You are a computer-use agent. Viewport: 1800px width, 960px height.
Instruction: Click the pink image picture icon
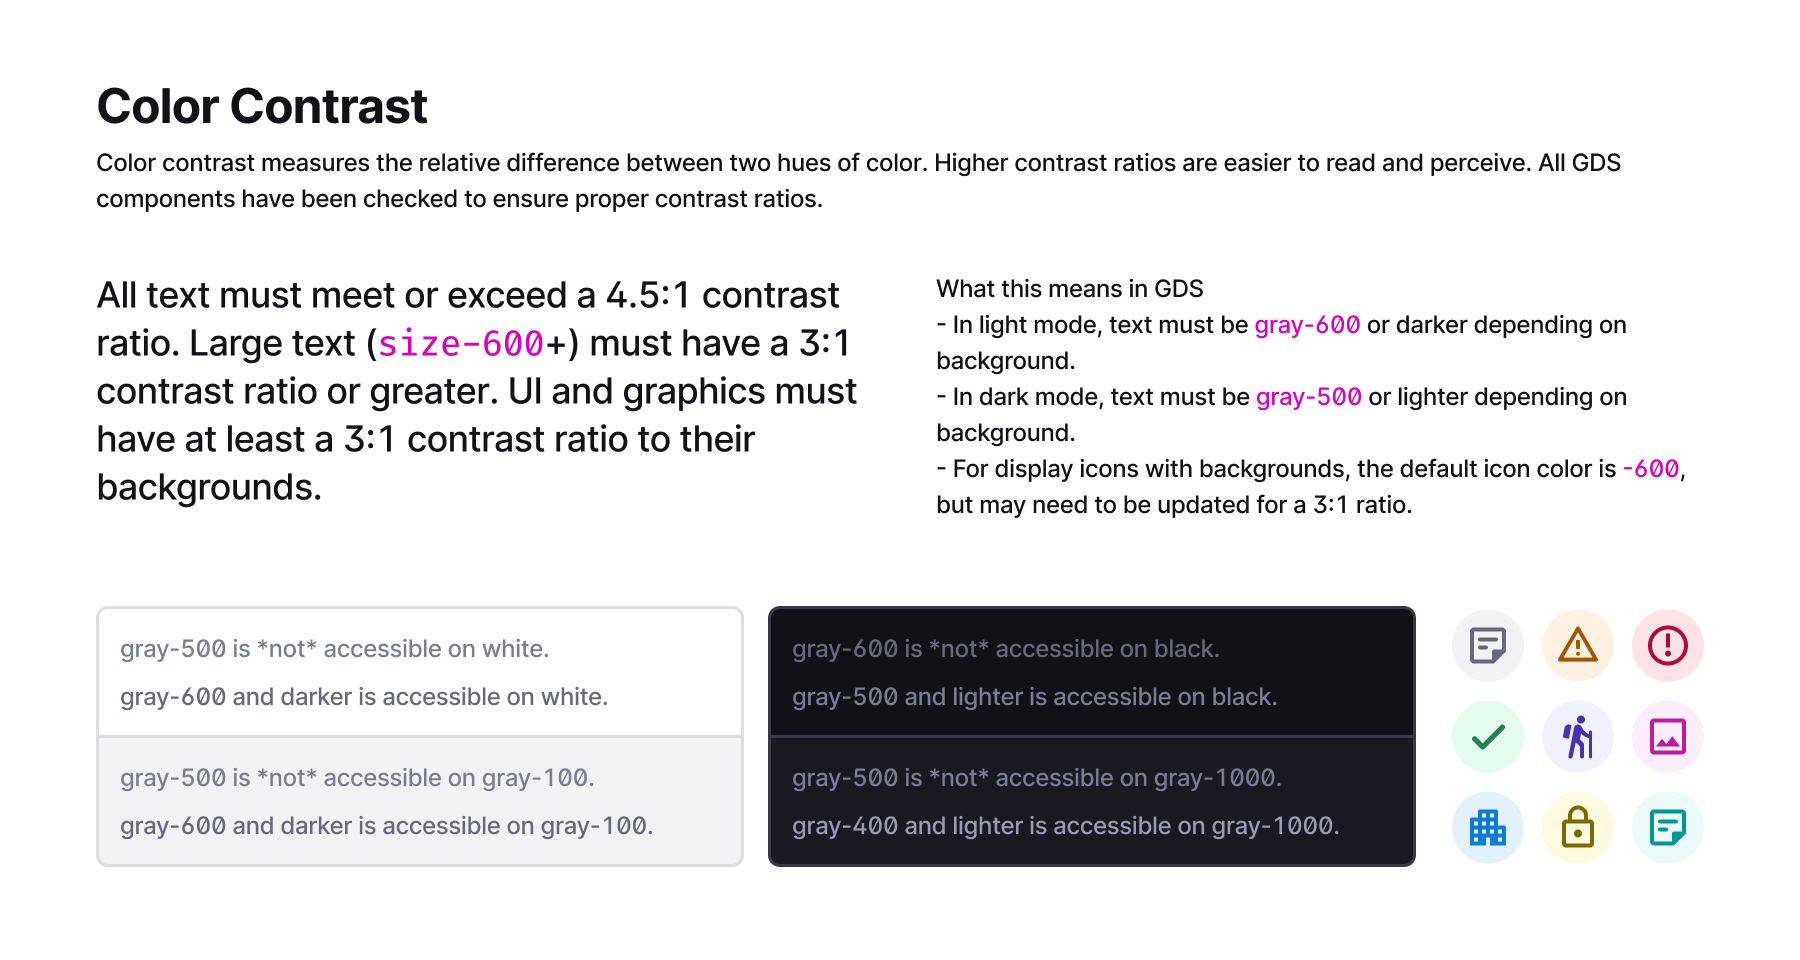(x=1668, y=737)
